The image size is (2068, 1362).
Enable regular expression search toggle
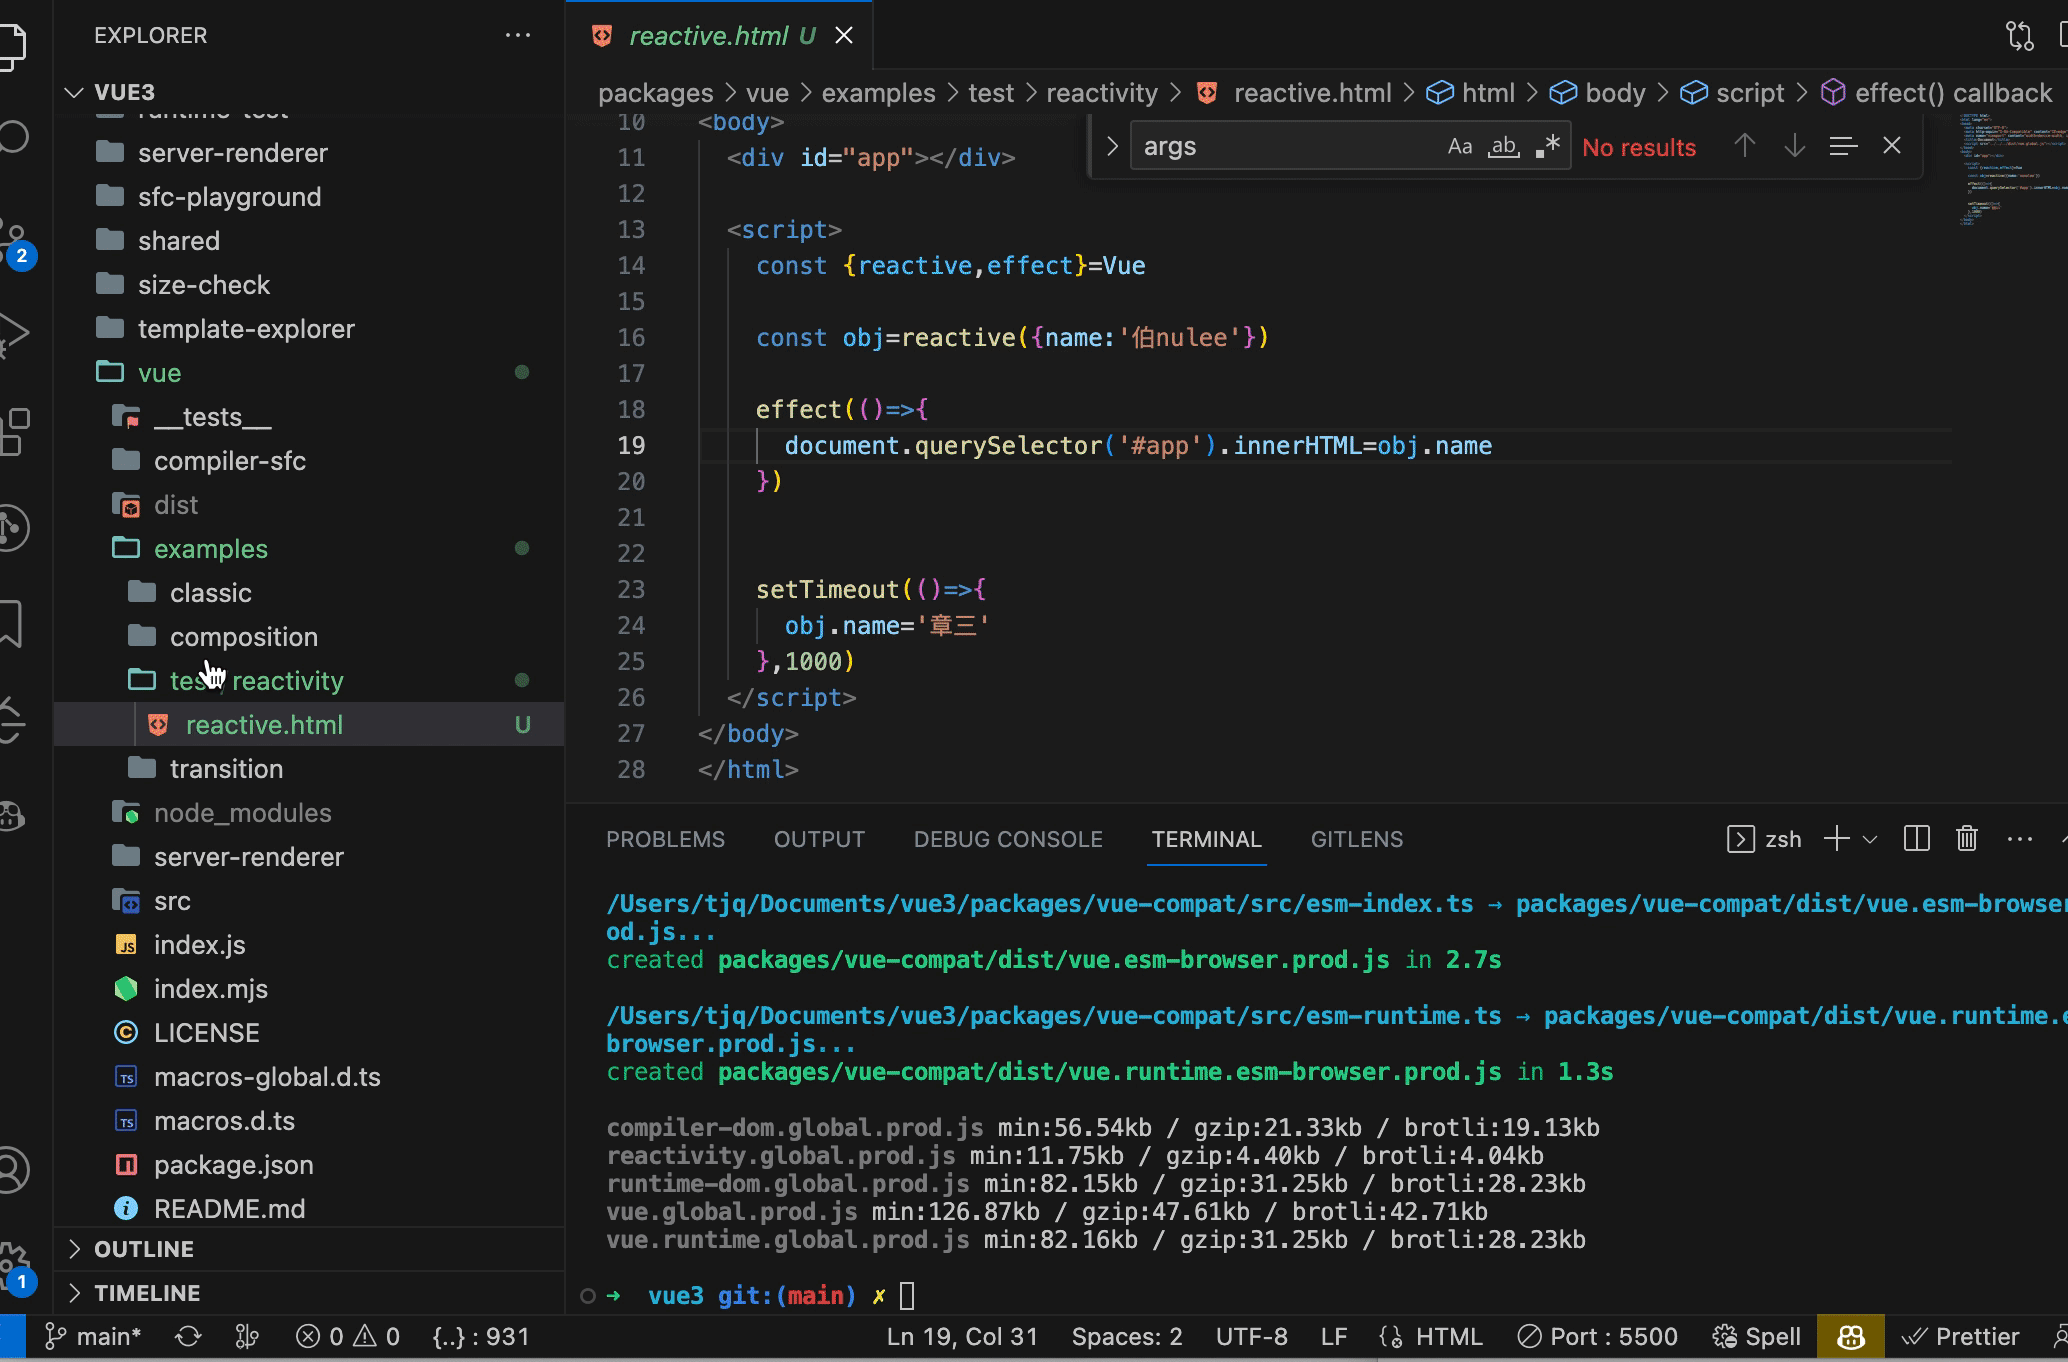pos(1547,147)
